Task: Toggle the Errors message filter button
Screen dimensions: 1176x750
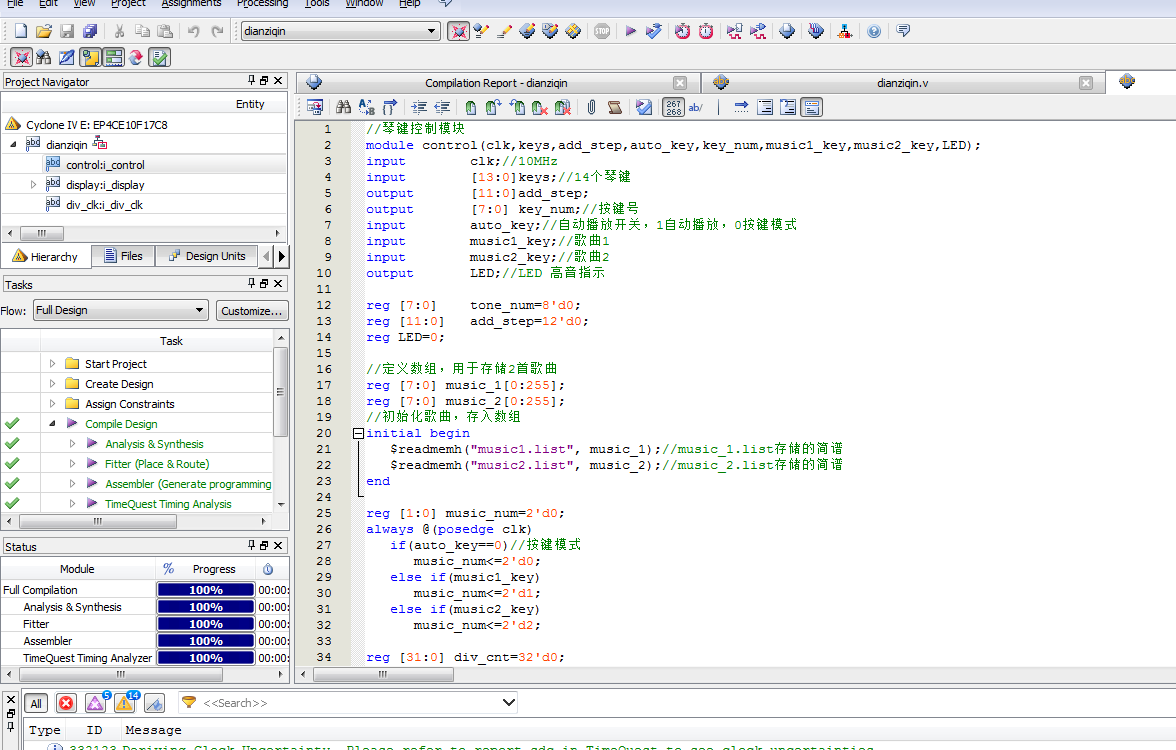Action: tap(66, 703)
